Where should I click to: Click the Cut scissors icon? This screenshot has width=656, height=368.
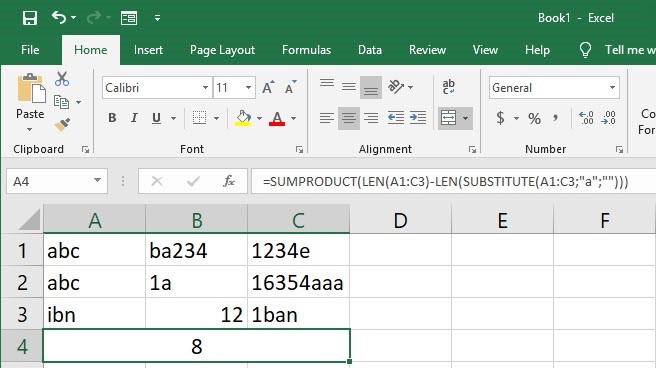pos(62,79)
